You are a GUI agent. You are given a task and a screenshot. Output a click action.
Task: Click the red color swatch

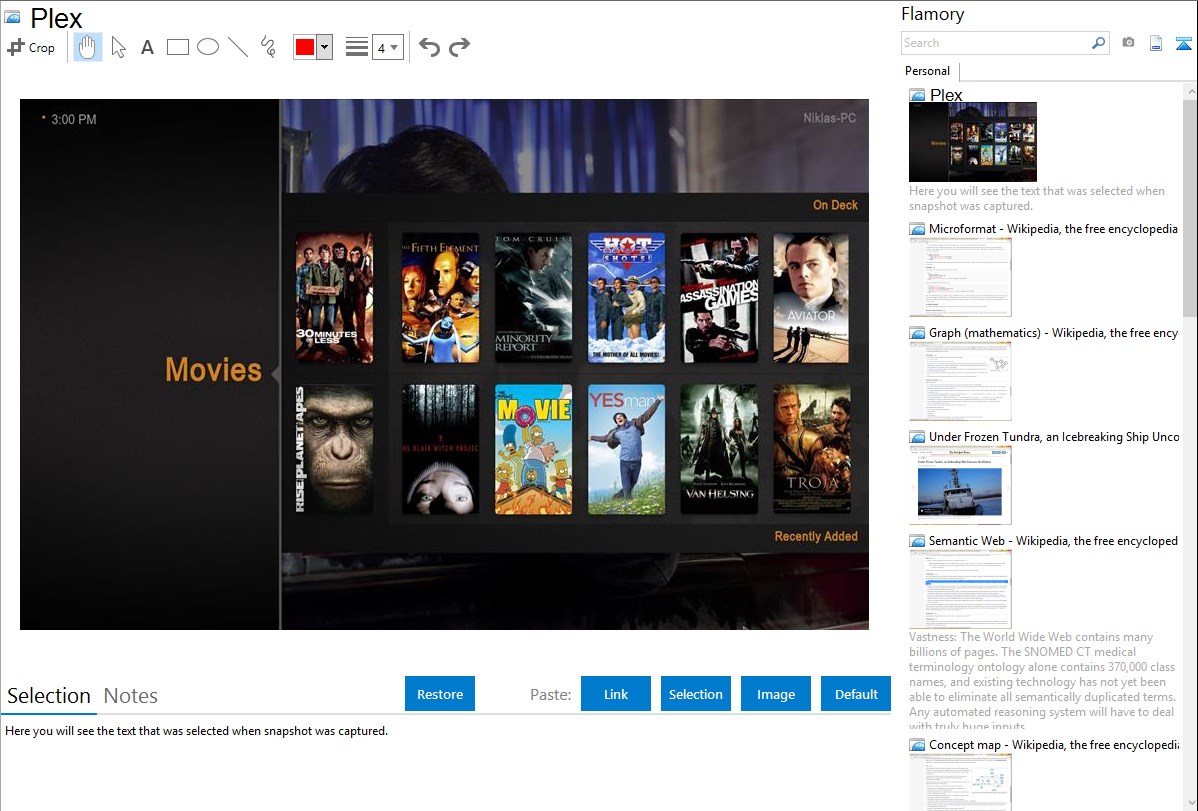click(305, 47)
